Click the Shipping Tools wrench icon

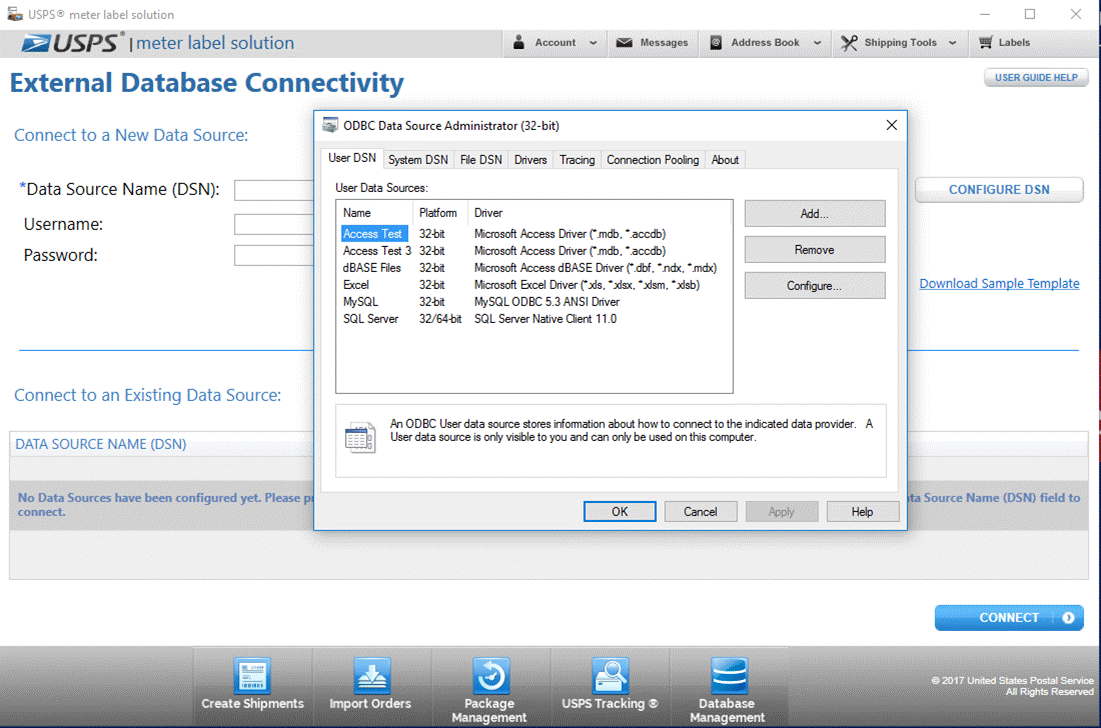pos(849,43)
